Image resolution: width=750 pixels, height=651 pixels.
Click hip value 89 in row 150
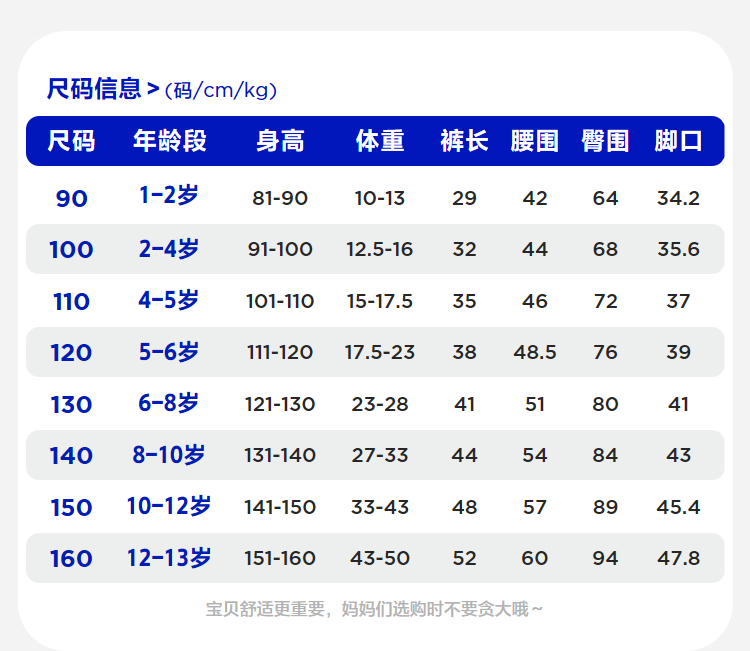pyautogui.click(x=605, y=507)
